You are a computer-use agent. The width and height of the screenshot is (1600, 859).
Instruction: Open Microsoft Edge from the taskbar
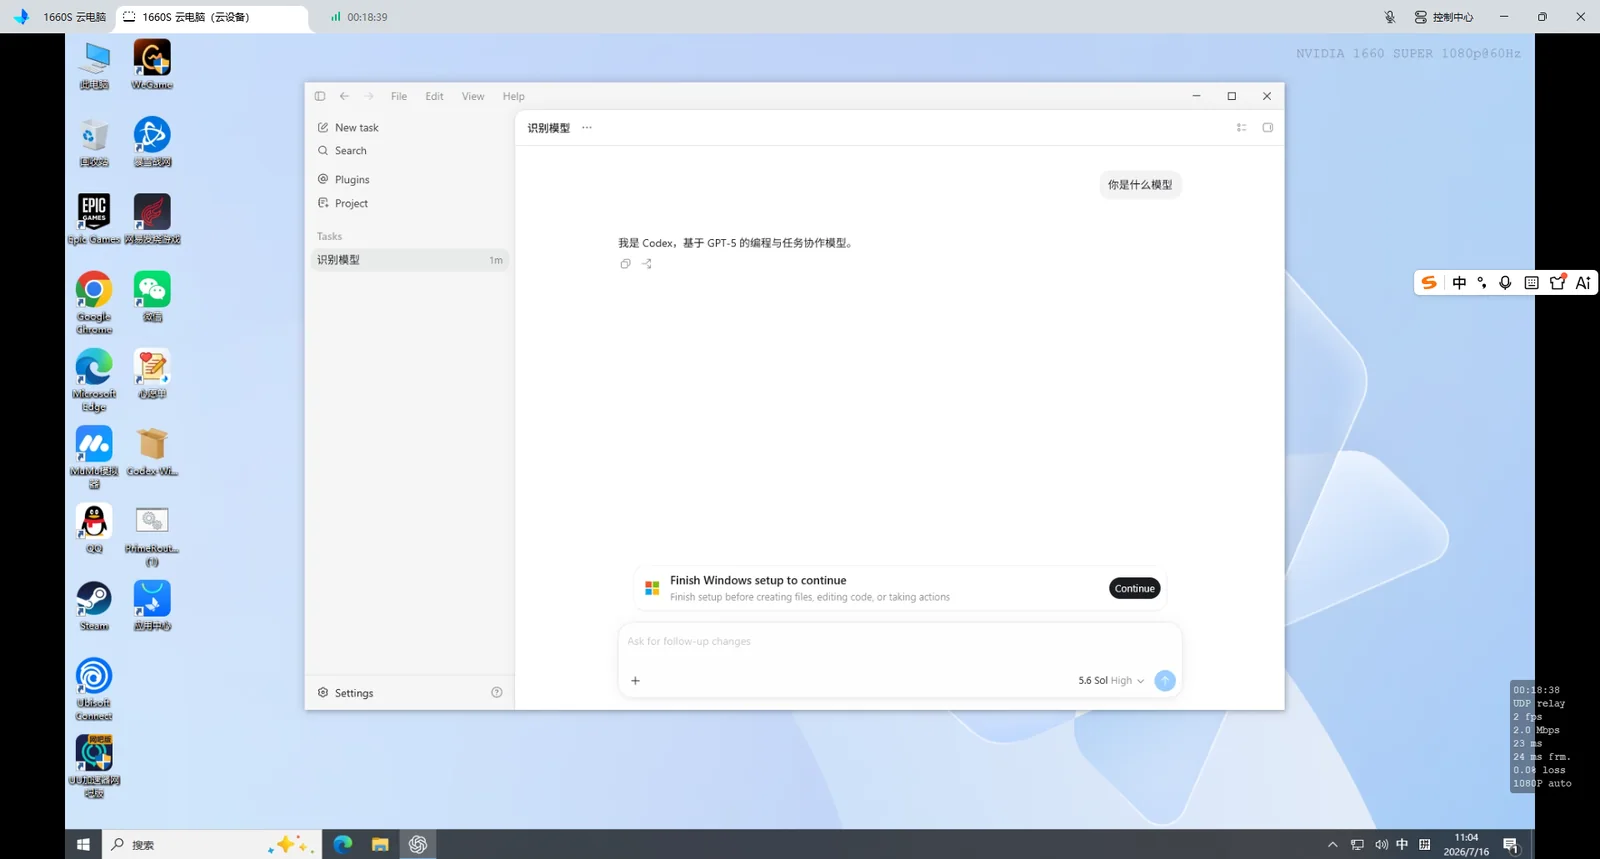tap(343, 845)
